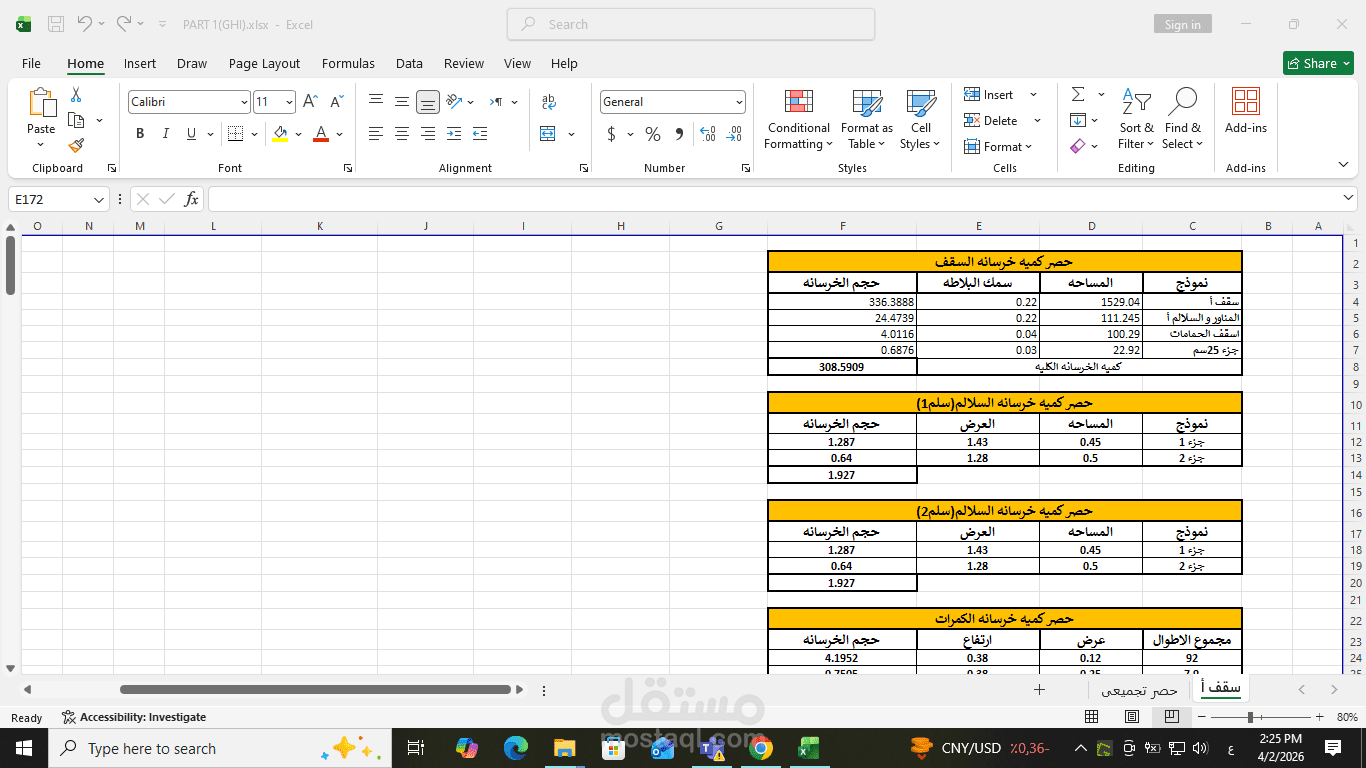Apply red font color to text
This screenshot has height=768, width=1366.
(x=321, y=134)
